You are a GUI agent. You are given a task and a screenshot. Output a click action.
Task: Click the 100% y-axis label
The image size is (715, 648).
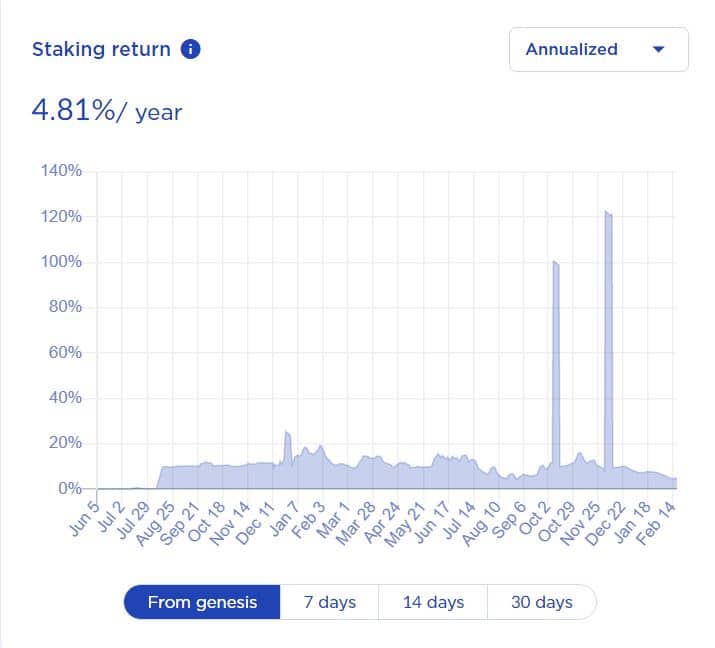[x=61, y=262]
